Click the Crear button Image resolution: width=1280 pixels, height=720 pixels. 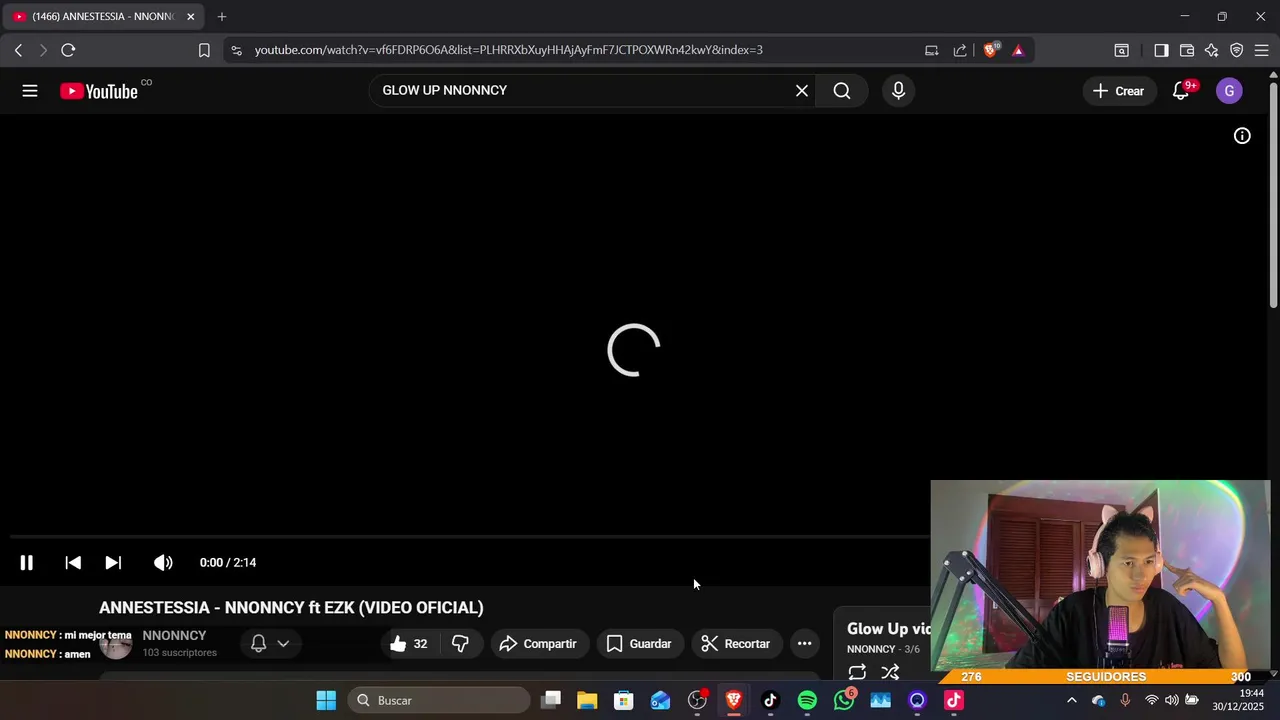(x=1118, y=91)
